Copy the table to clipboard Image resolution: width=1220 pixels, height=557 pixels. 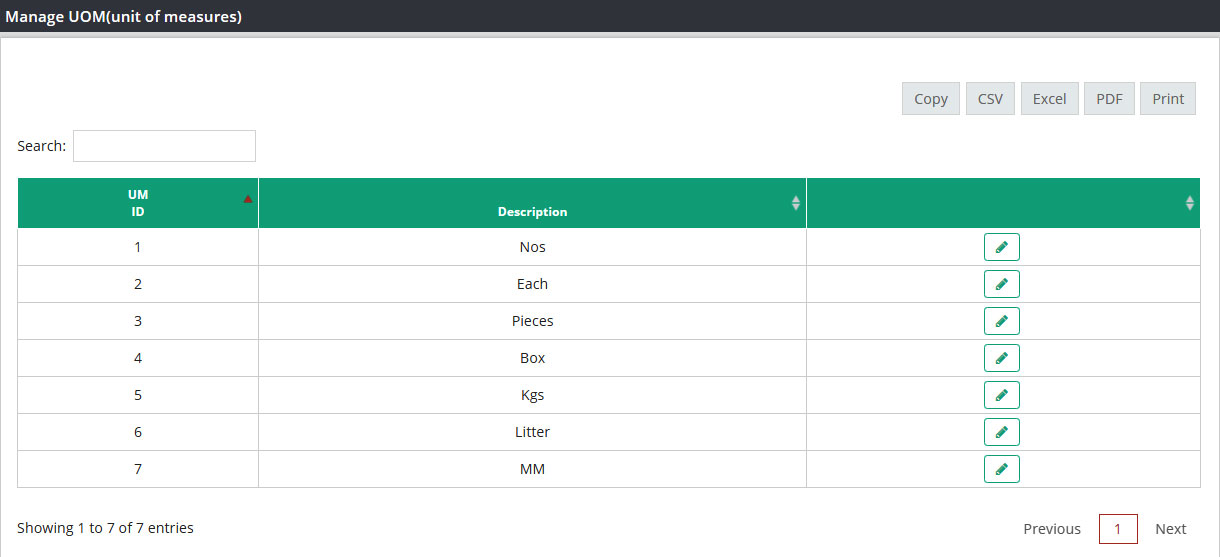pos(931,99)
